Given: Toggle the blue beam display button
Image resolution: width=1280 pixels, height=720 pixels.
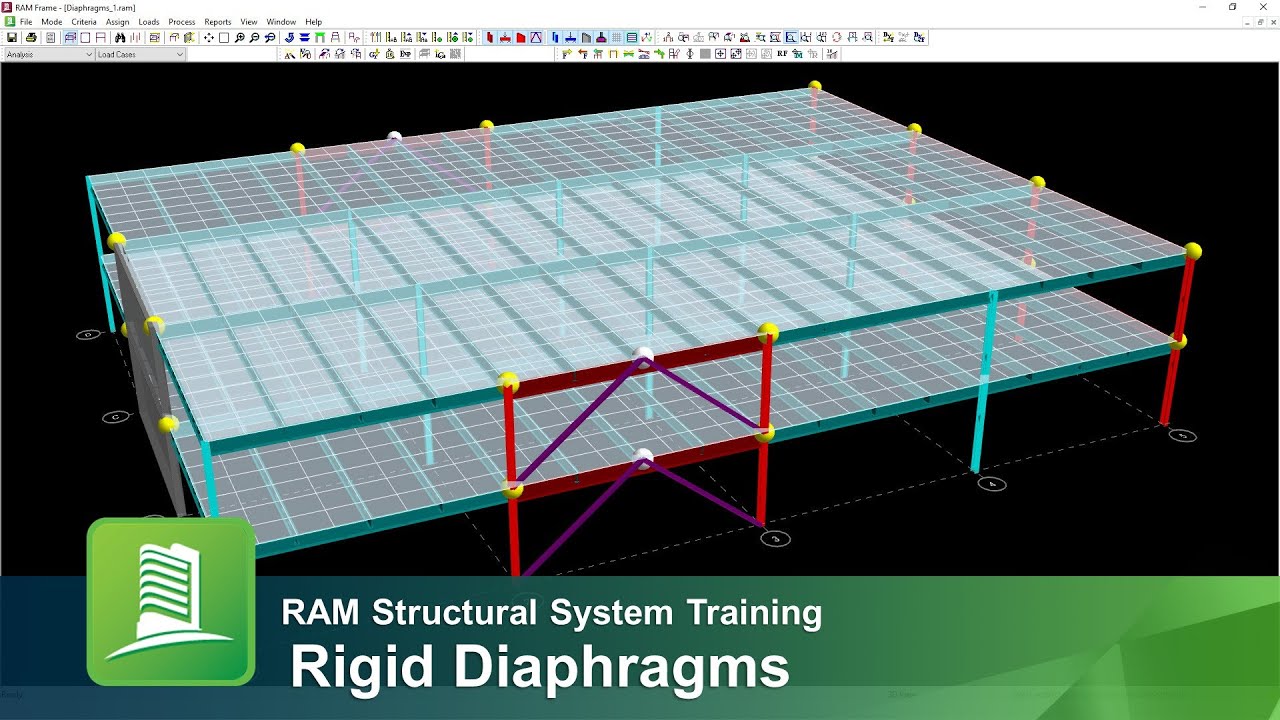Looking at the screenshot, I should click(570, 38).
